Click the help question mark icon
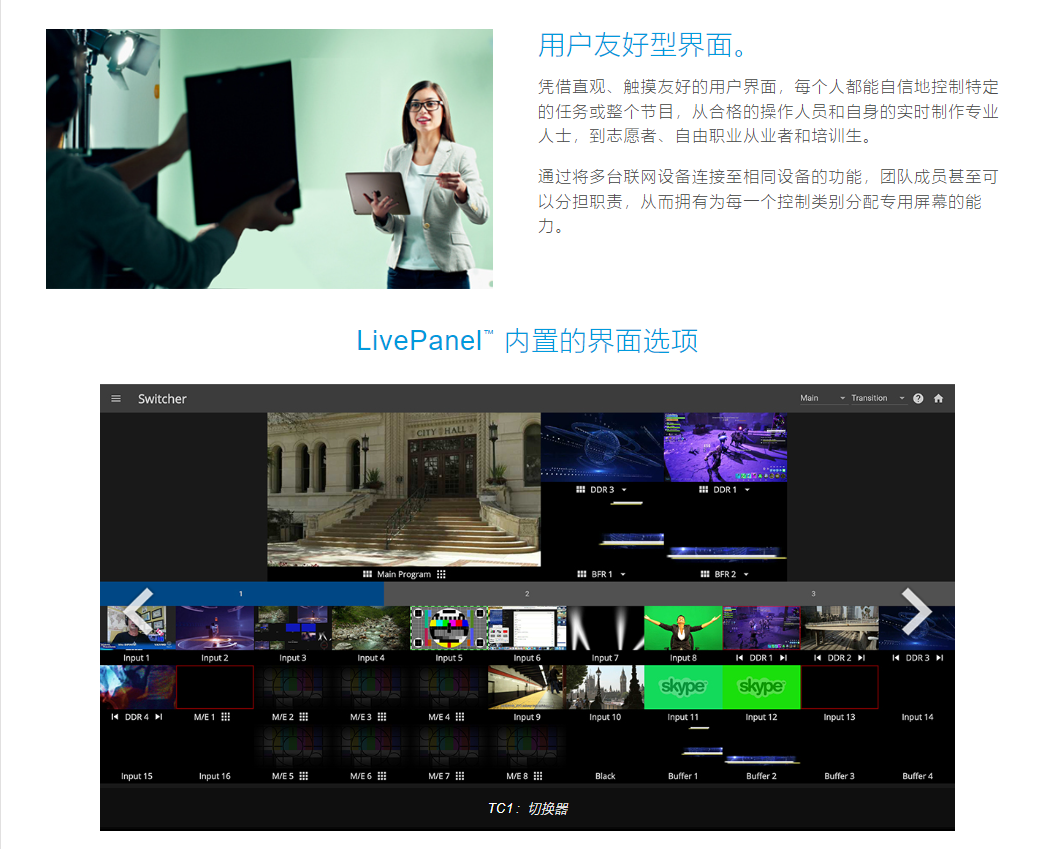Image resolution: width=1054 pixels, height=849 pixels. [918, 399]
